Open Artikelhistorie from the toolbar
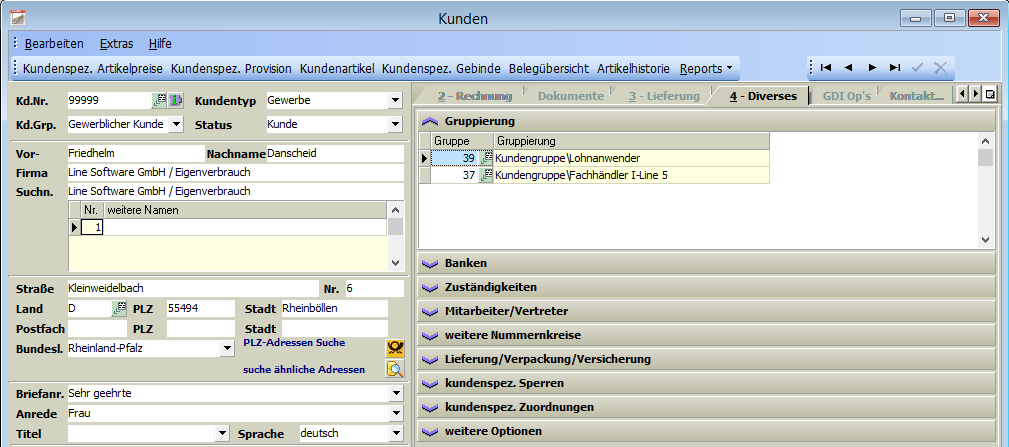 click(x=633, y=68)
